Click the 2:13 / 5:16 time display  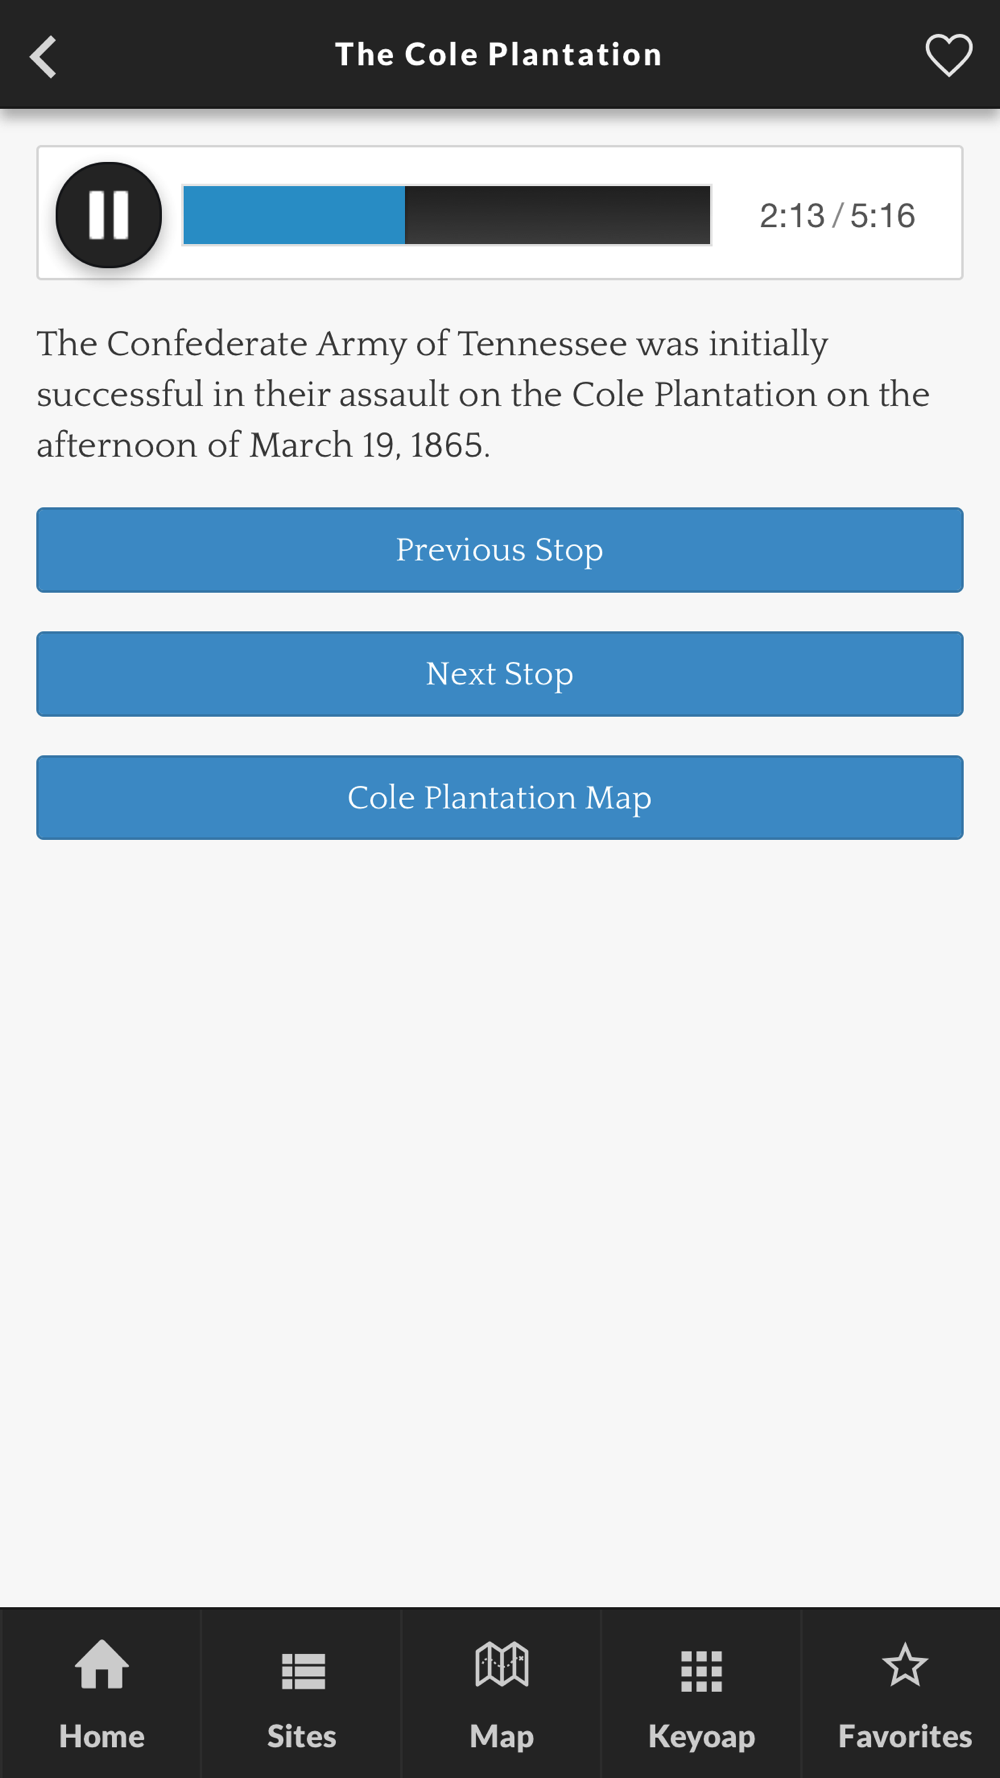click(x=837, y=216)
